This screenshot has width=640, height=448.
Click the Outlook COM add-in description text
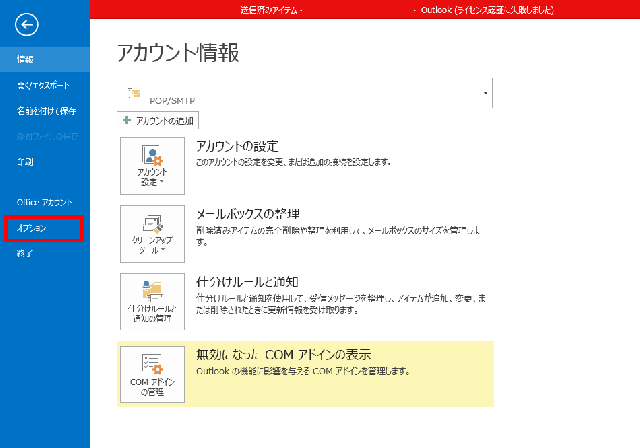(x=303, y=371)
